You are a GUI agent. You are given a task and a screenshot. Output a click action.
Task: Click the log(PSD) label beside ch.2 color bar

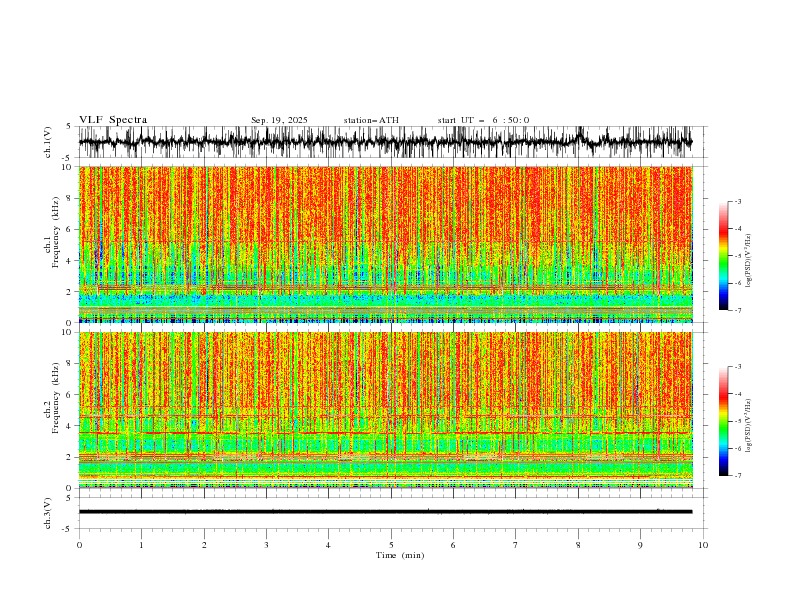(750, 426)
